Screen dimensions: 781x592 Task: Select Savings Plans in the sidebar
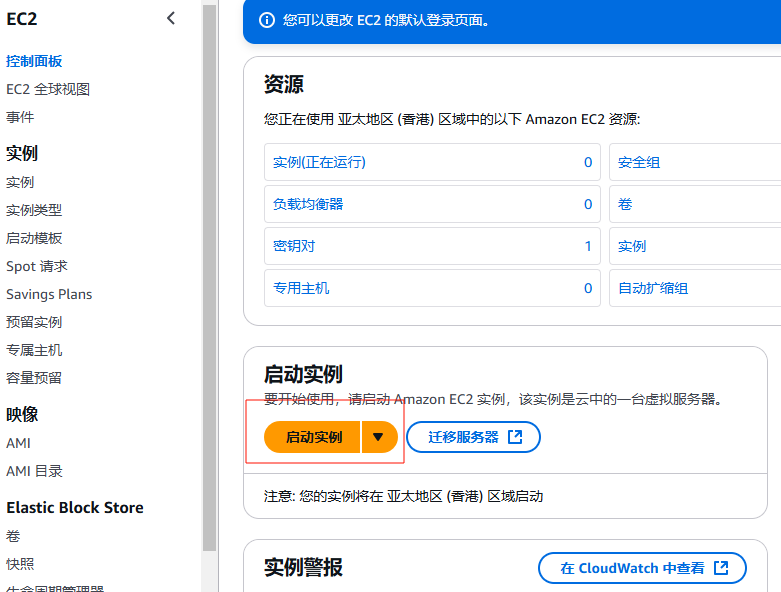[x=49, y=294]
